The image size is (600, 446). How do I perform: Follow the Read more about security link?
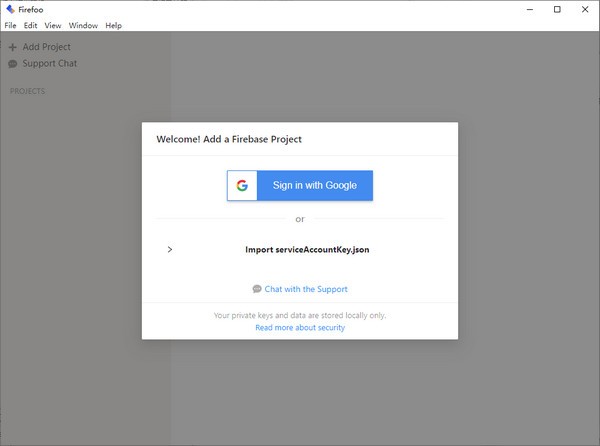pyautogui.click(x=300, y=327)
